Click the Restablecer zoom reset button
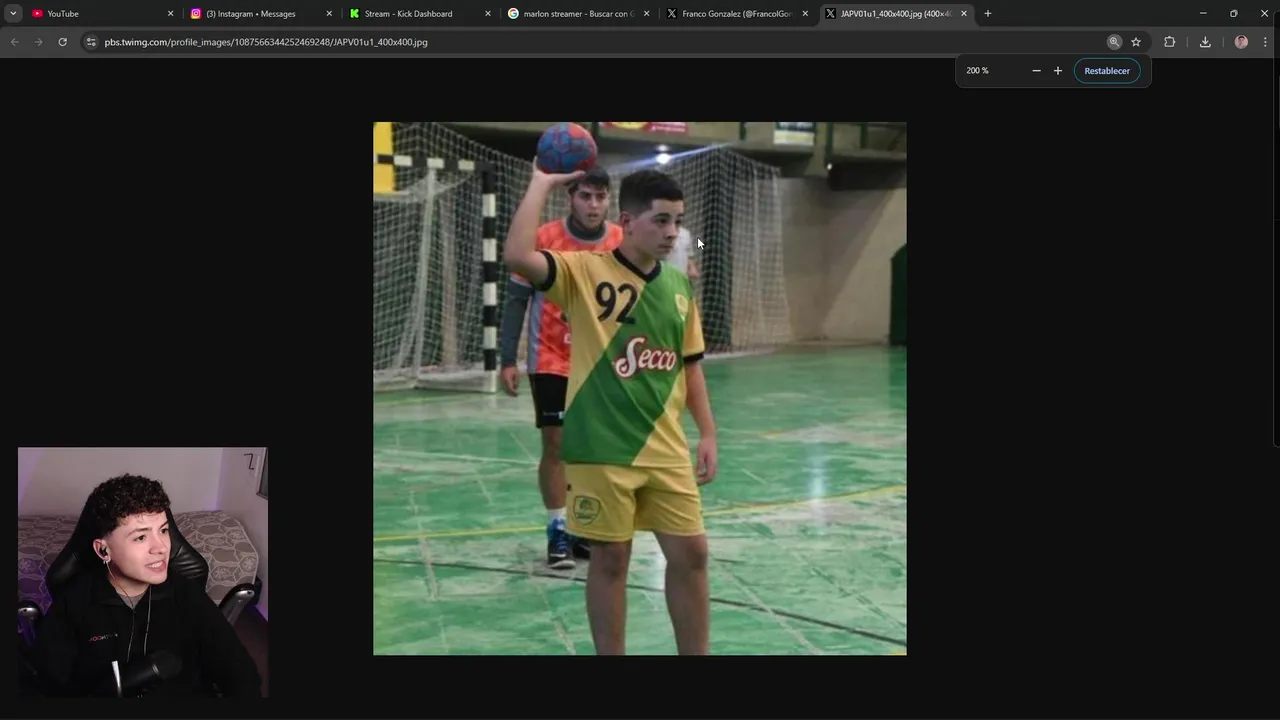 tap(1107, 71)
